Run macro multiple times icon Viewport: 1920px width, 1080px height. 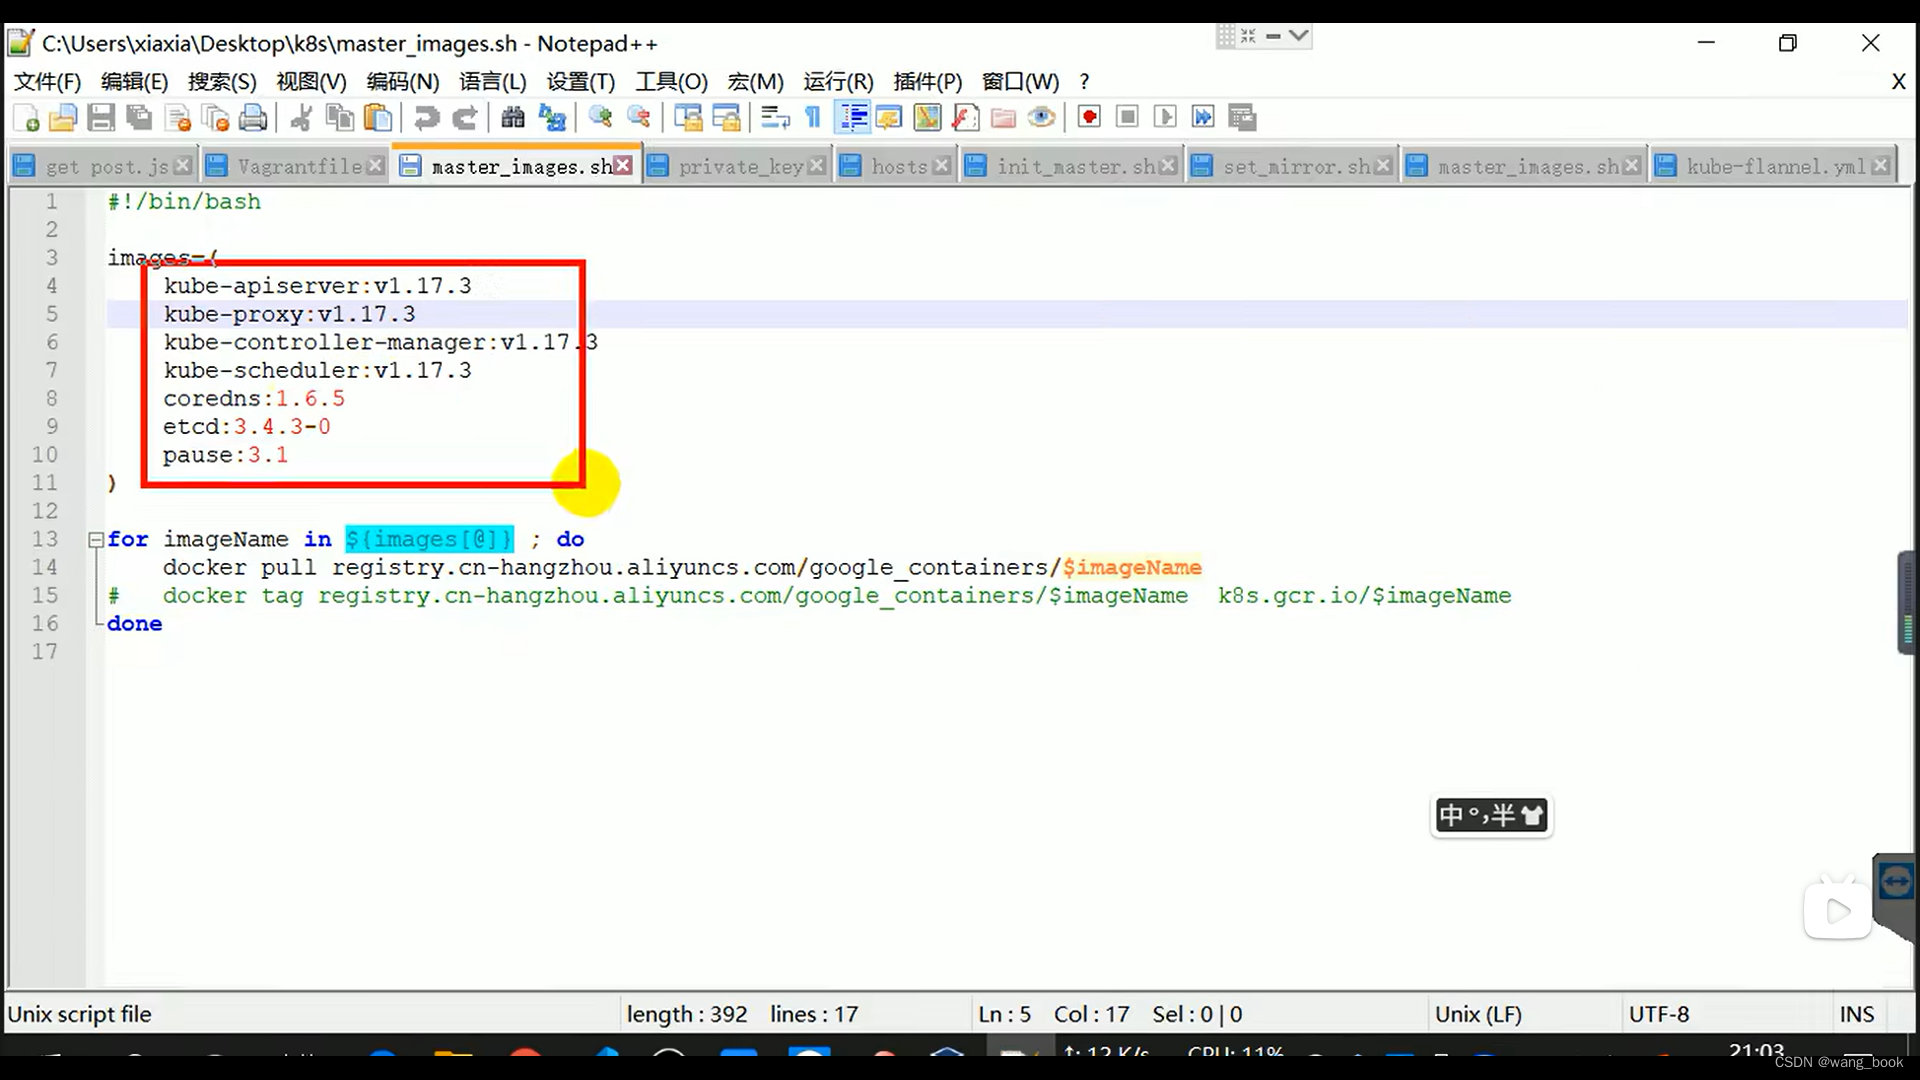(1203, 118)
